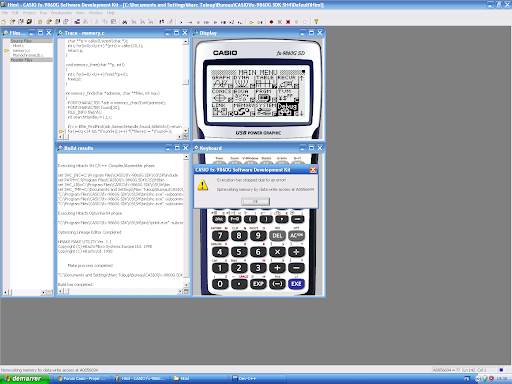512x384 pixels.
Task: Tap the DEL key on calculator keypad
Action: pyautogui.click(x=277, y=236)
